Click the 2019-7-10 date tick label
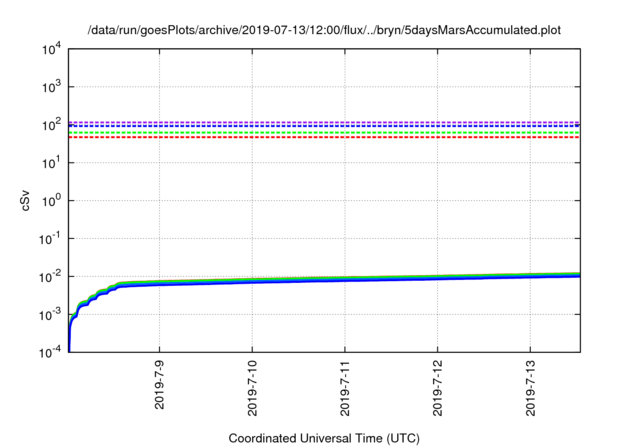 pyautogui.click(x=252, y=388)
